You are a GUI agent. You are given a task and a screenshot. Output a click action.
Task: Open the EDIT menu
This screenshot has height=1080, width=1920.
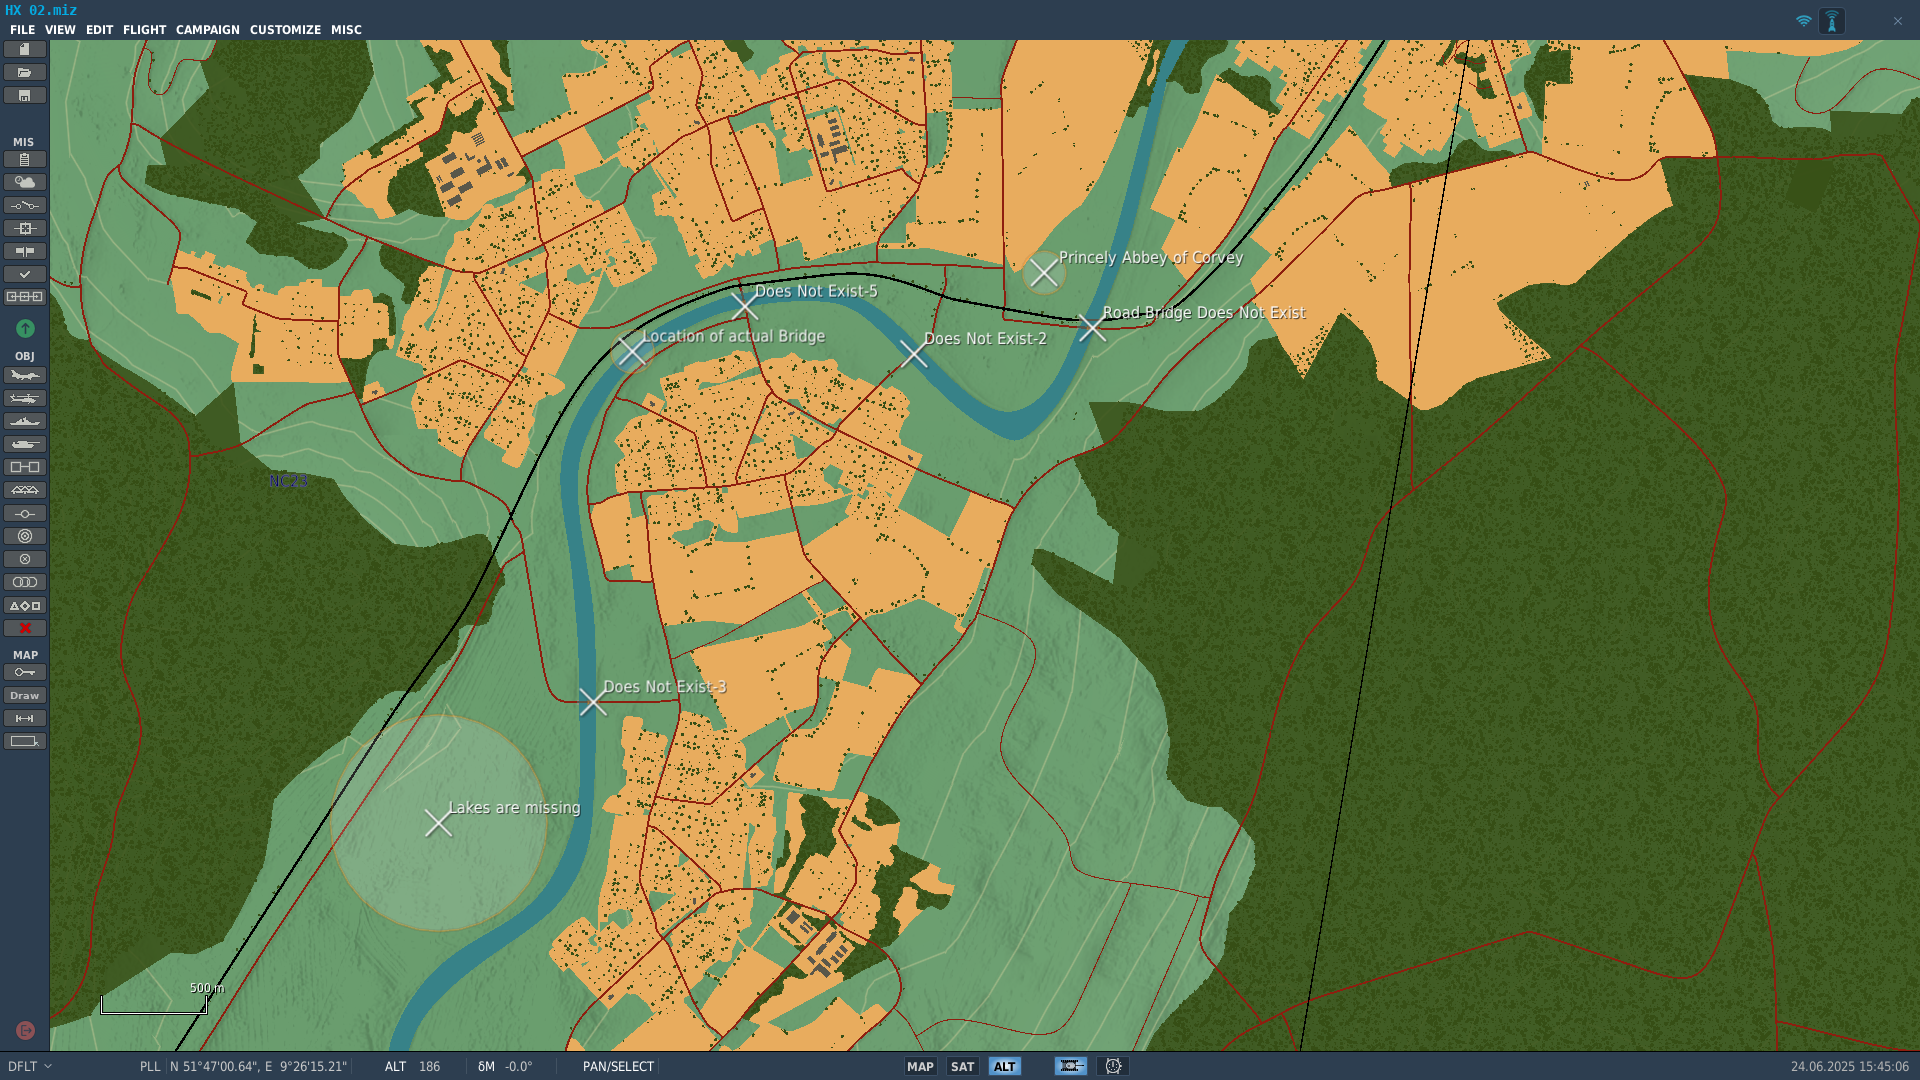(x=99, y=30)
